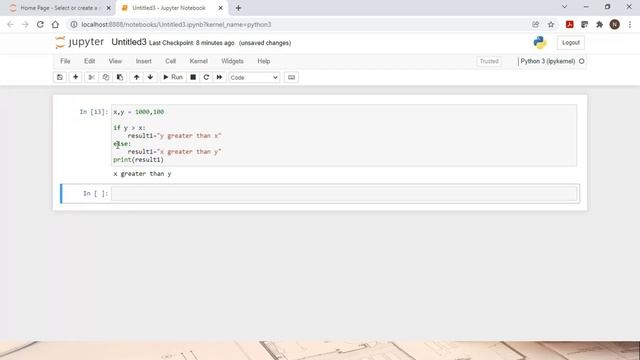Click into the empty code cell input
This screenshot has width=640, height=360.
tap(344, 194)
